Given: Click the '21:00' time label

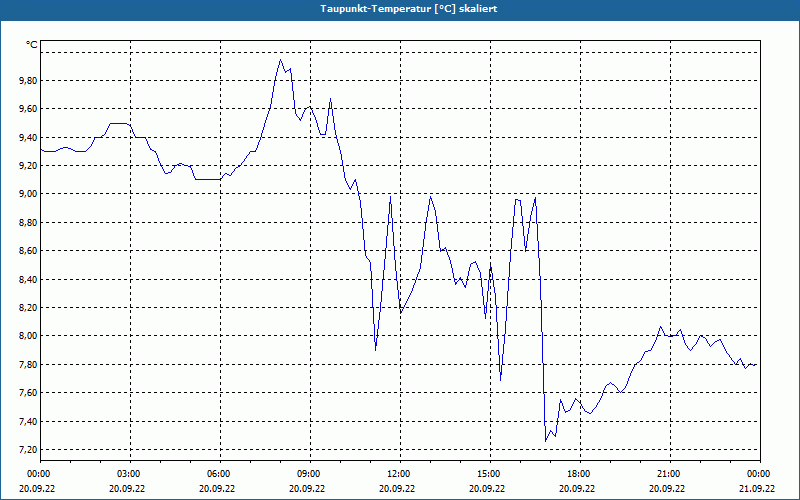Looking at the screenshot, I should [670, 474].
